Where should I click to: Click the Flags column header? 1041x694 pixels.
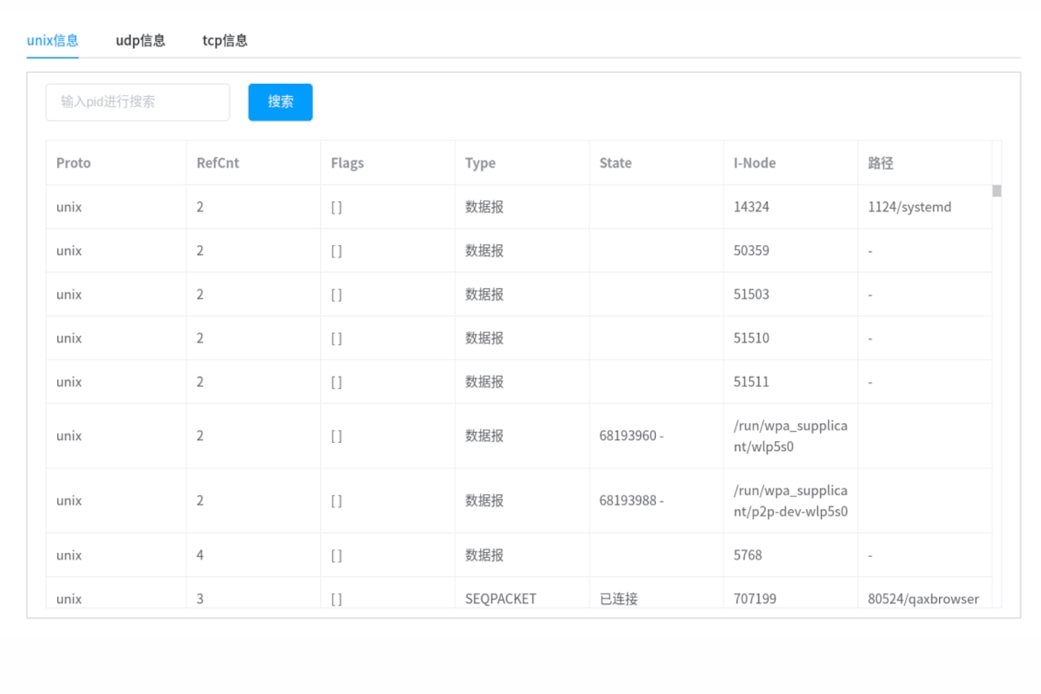347,163
